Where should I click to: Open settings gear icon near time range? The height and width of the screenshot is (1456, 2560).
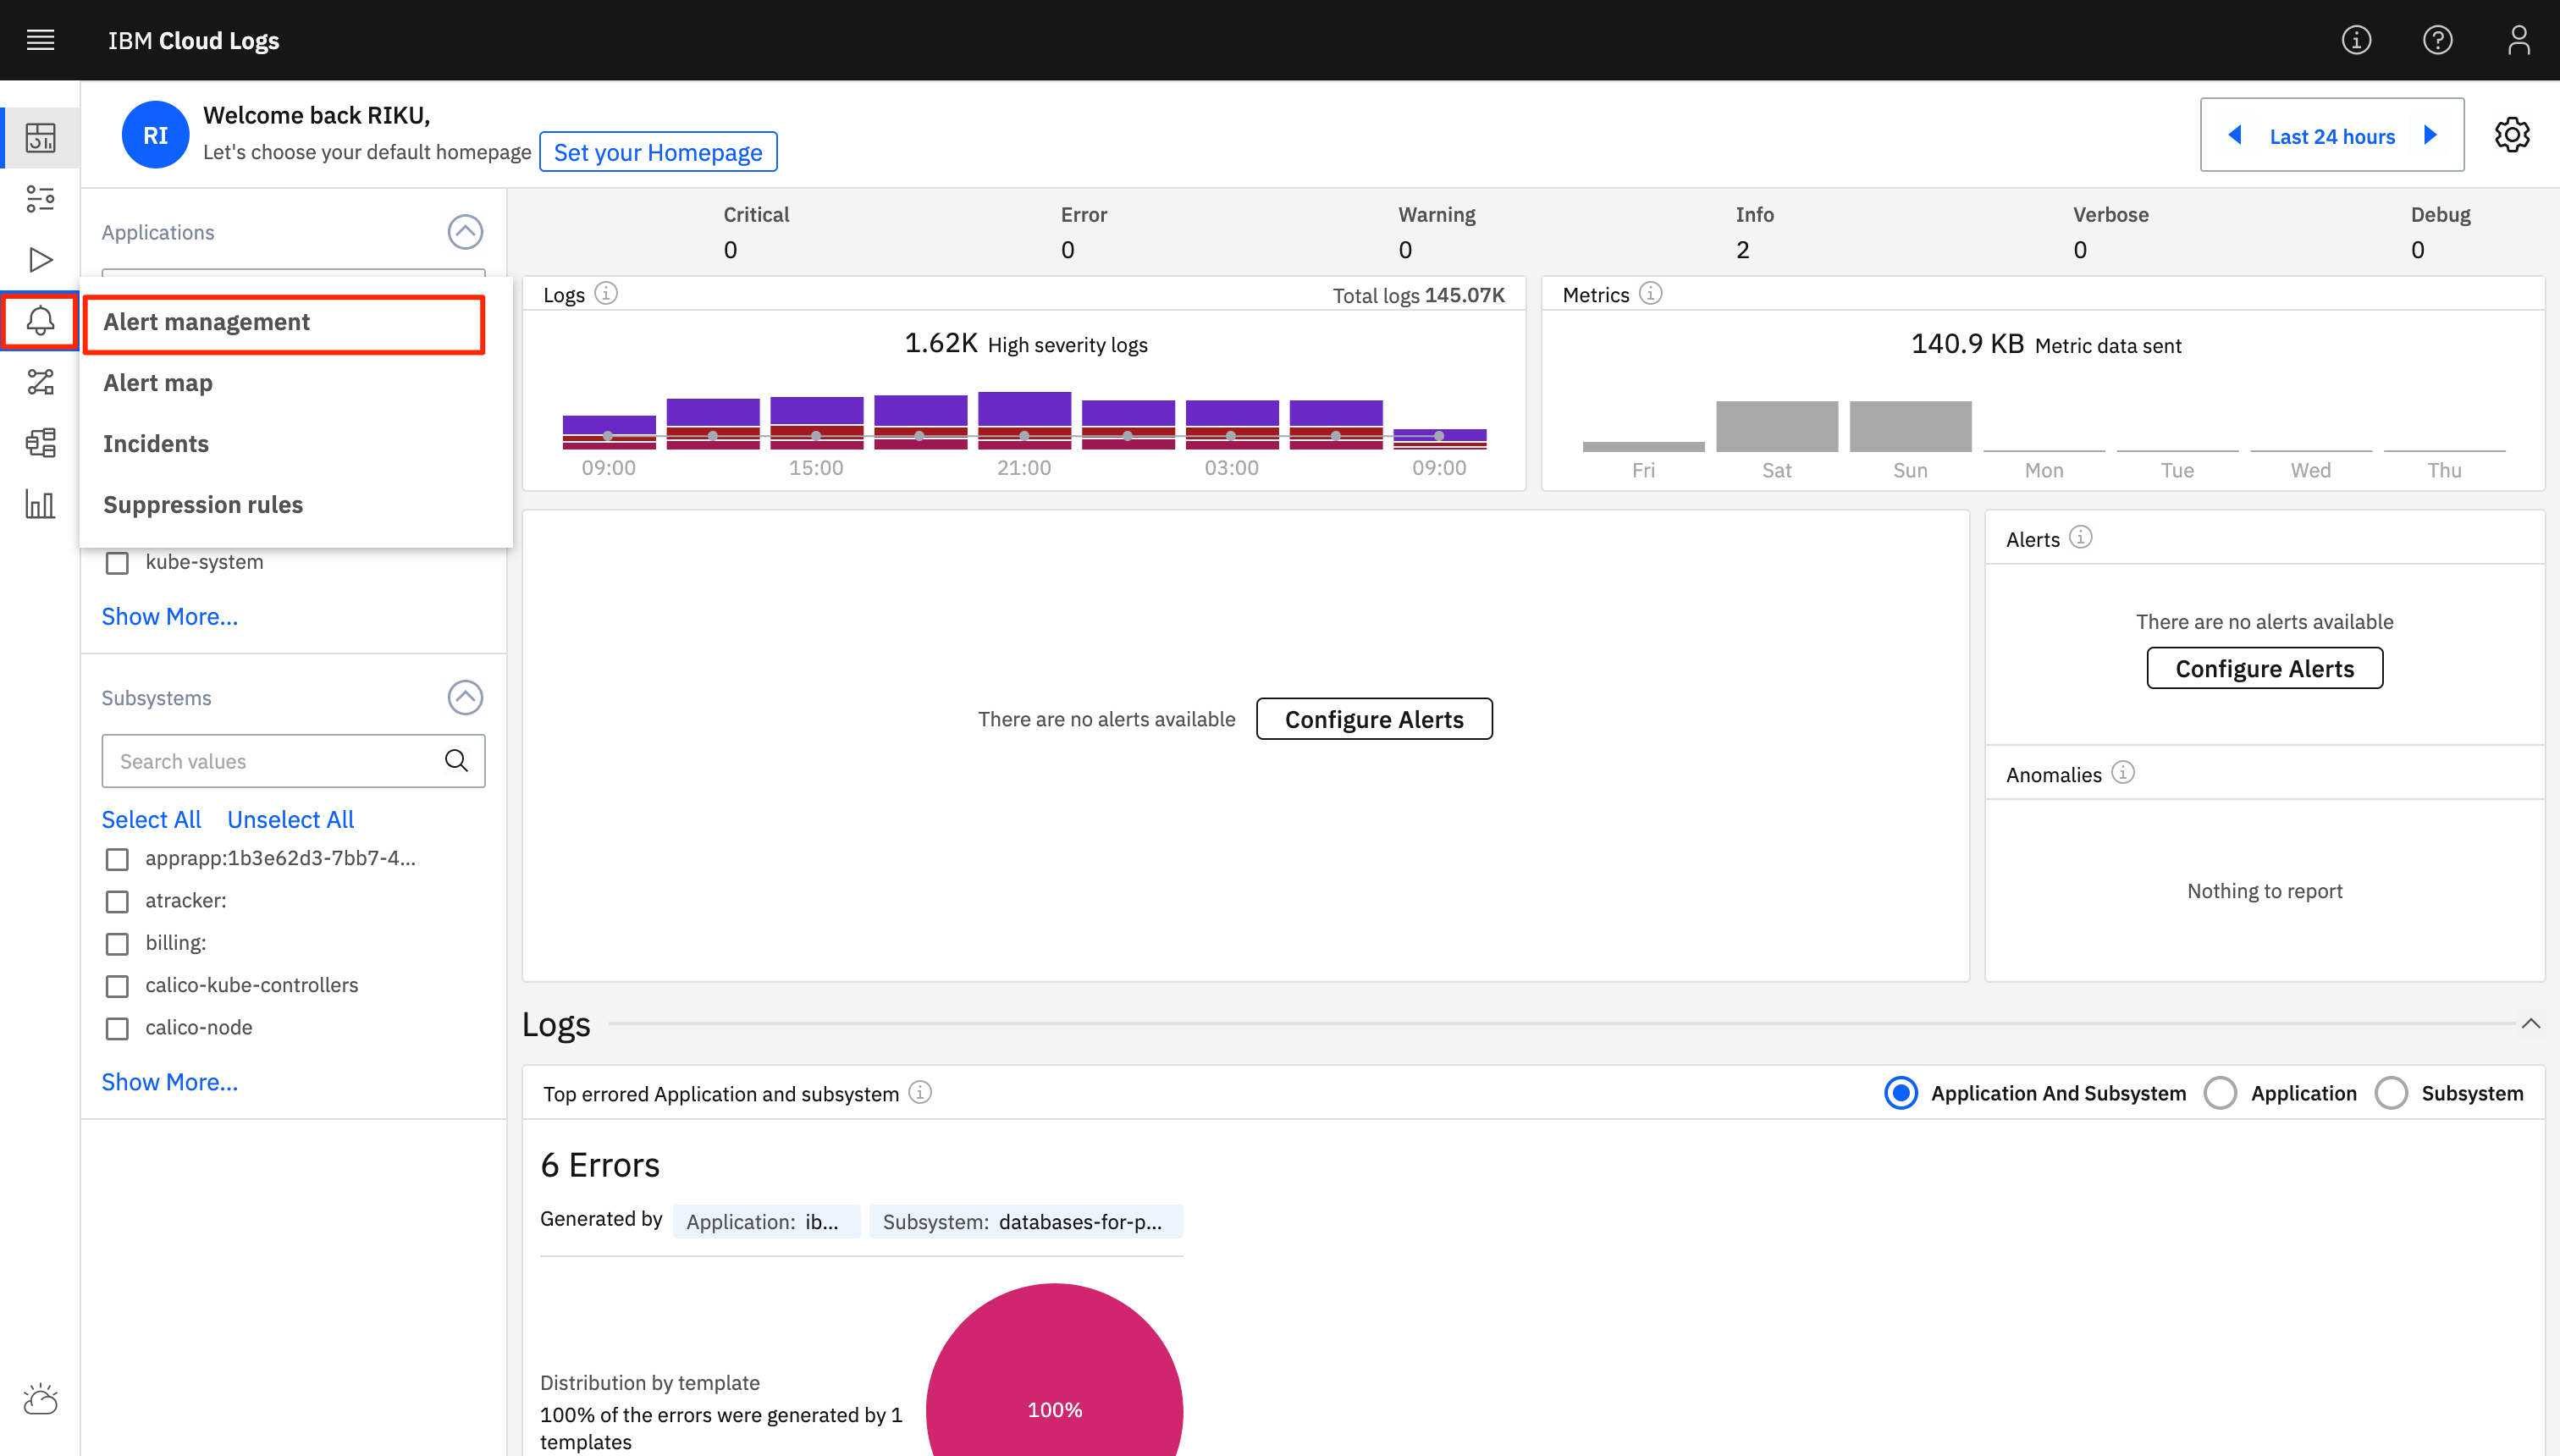point(2511,135)
